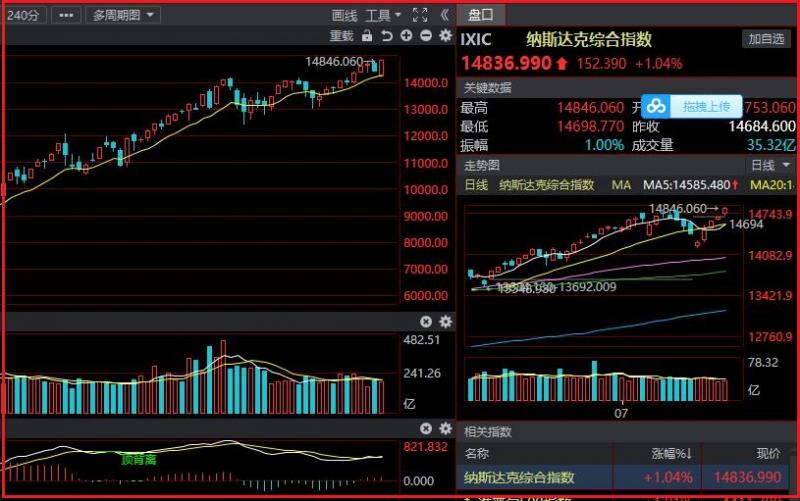The image size is (800, 501).
Task: Click the 关键数据 section header
Action: [x=488, y=88]
